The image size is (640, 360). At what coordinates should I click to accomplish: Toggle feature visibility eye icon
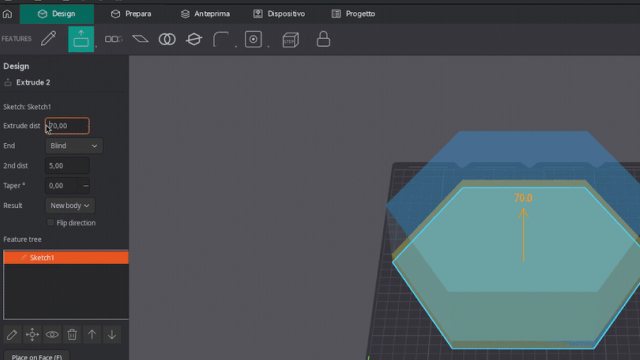coord(52,335)
